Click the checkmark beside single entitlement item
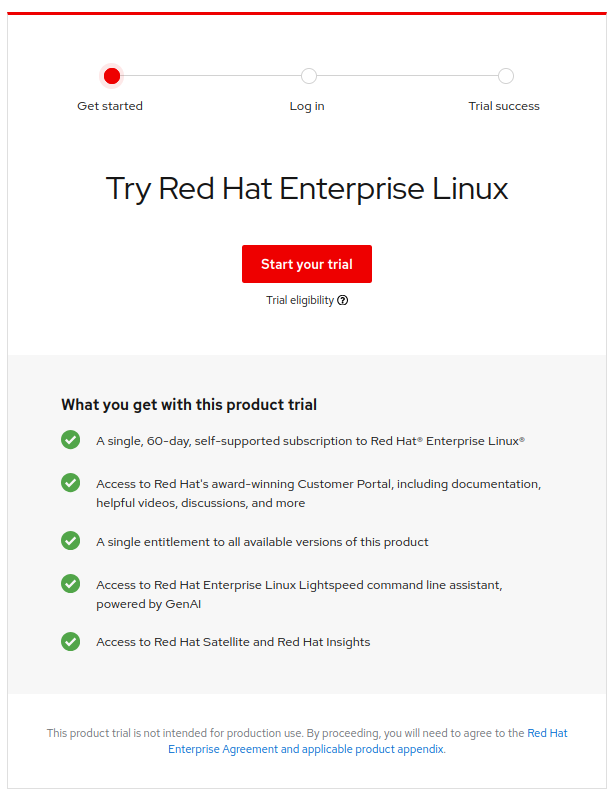The height and width of the screenshot is (794, 611). [70, 540]
